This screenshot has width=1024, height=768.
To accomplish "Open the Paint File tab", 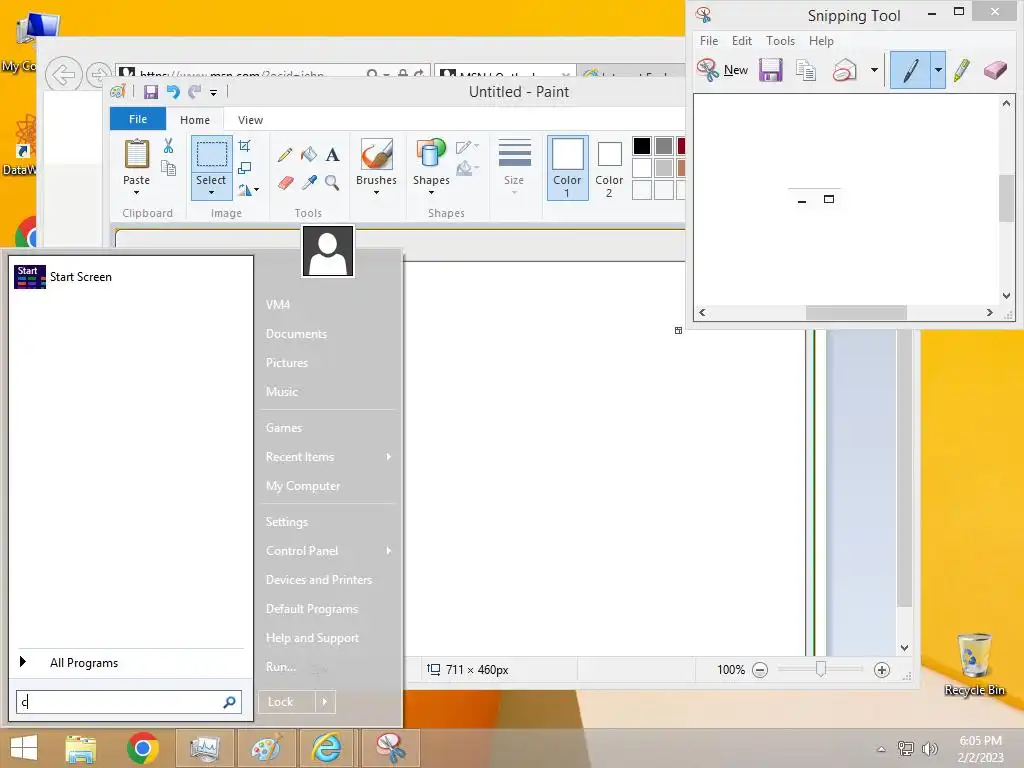I will 138,120.
